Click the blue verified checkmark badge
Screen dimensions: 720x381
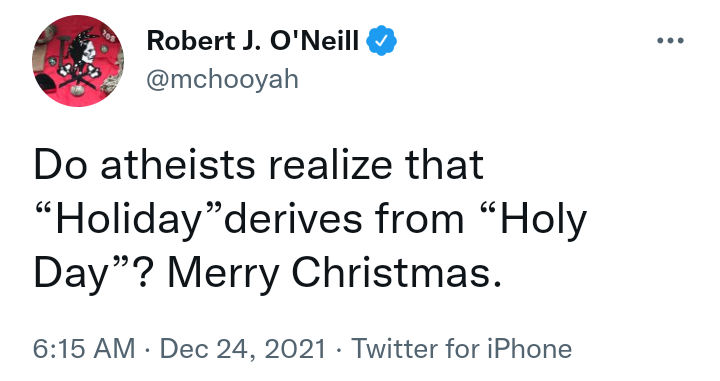382,41
